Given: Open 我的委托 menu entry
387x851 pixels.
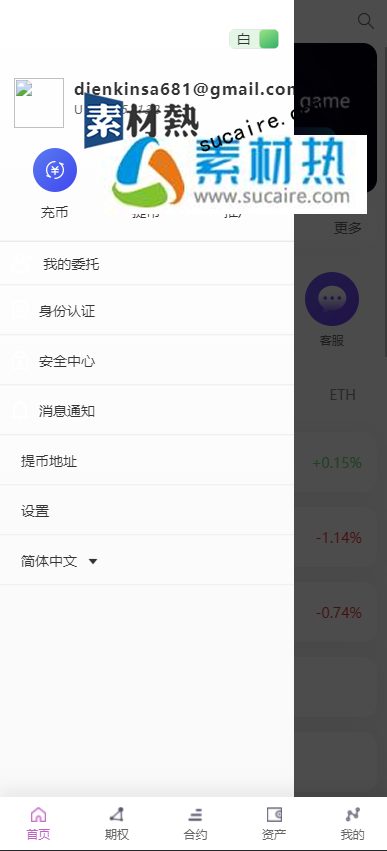Looking at the screenshot, I should 147,264.
